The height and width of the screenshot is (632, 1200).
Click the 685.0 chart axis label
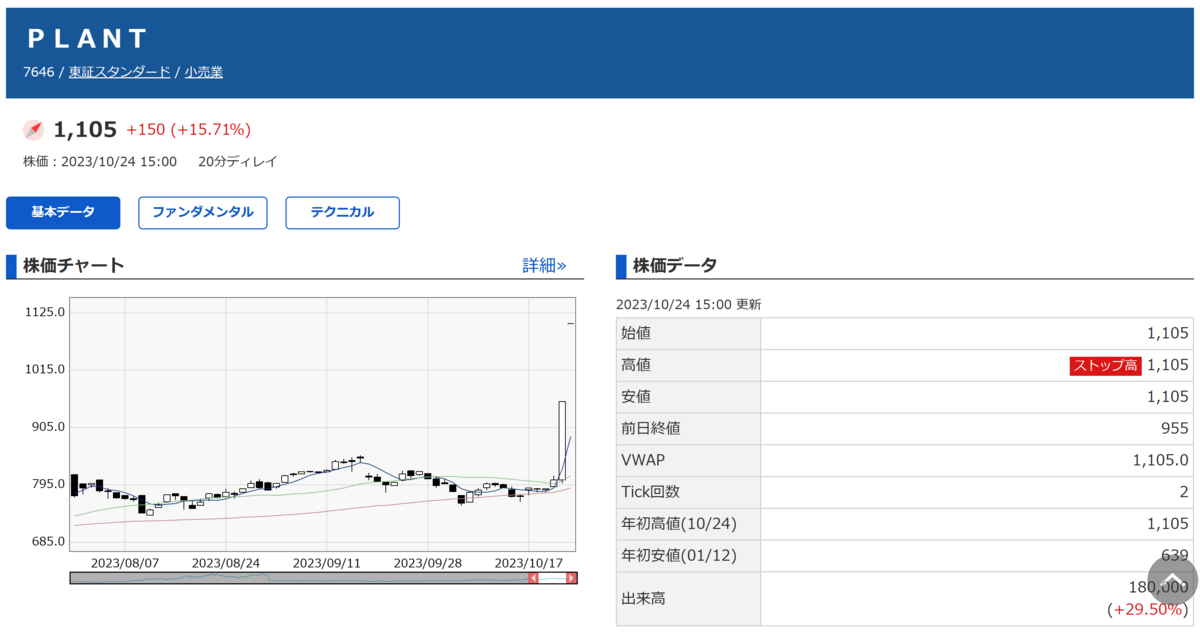pos(48,542)
